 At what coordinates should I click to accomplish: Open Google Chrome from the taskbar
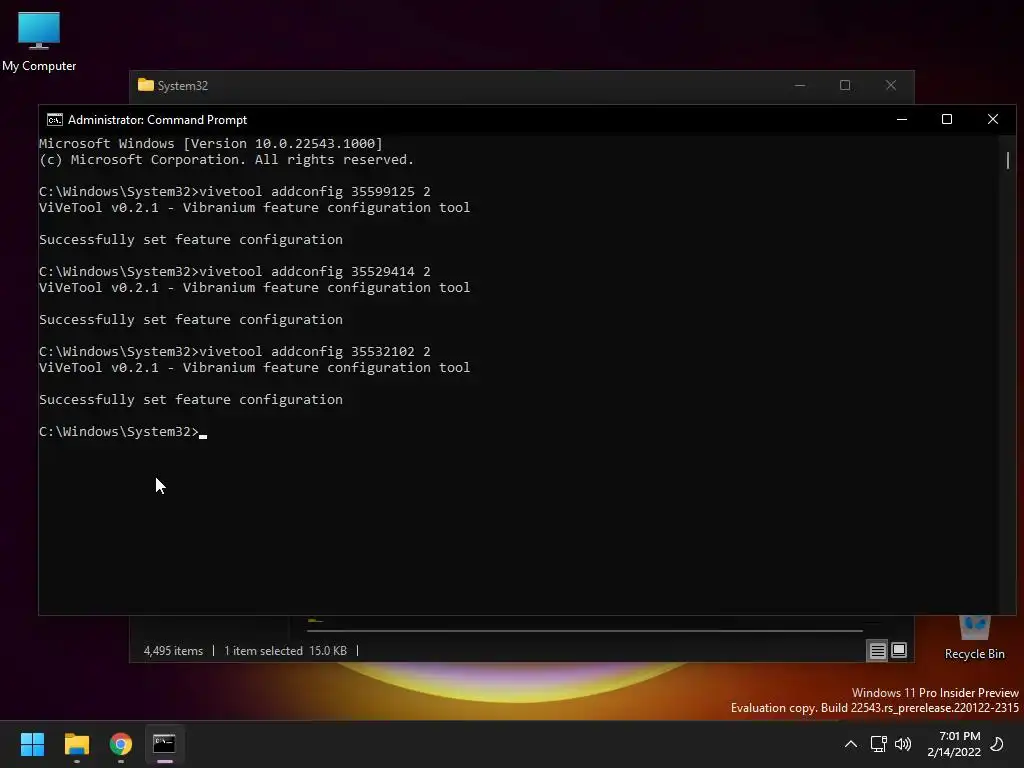click(121, 744)
